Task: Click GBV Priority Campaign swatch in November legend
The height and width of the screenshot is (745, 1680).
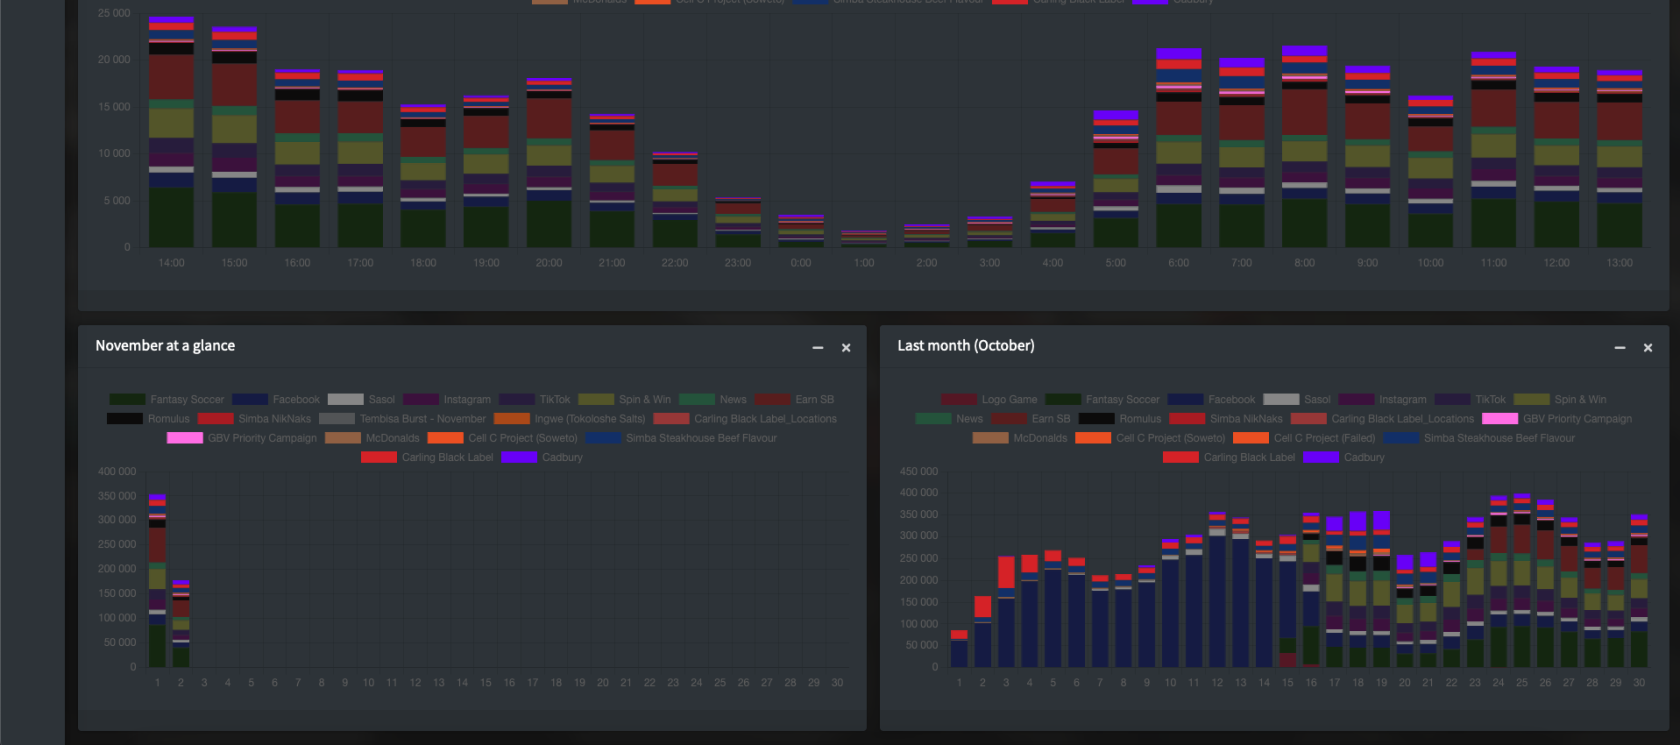Action: pyautogui.click(x=185, y=438)
